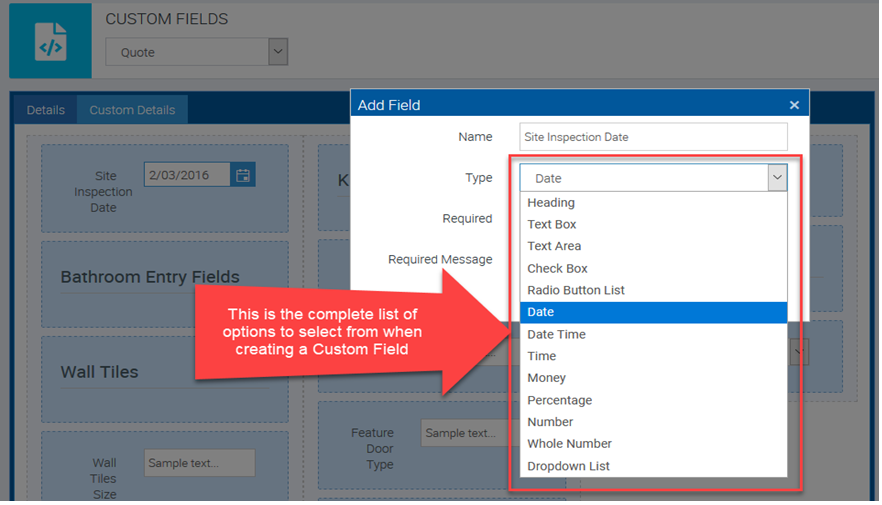Select the Date Time option
Screen dimensions: 882x505
point(556,334)
